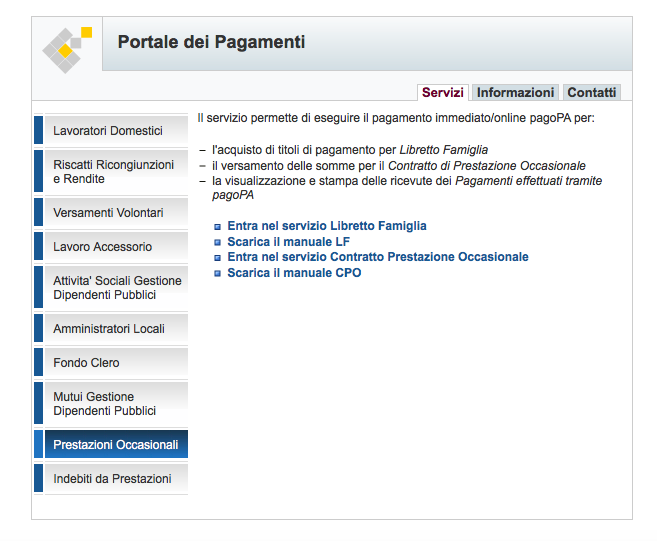Open the Contatti tab
The height and width of the screenshot is (541, 657).
coord(592,92)
